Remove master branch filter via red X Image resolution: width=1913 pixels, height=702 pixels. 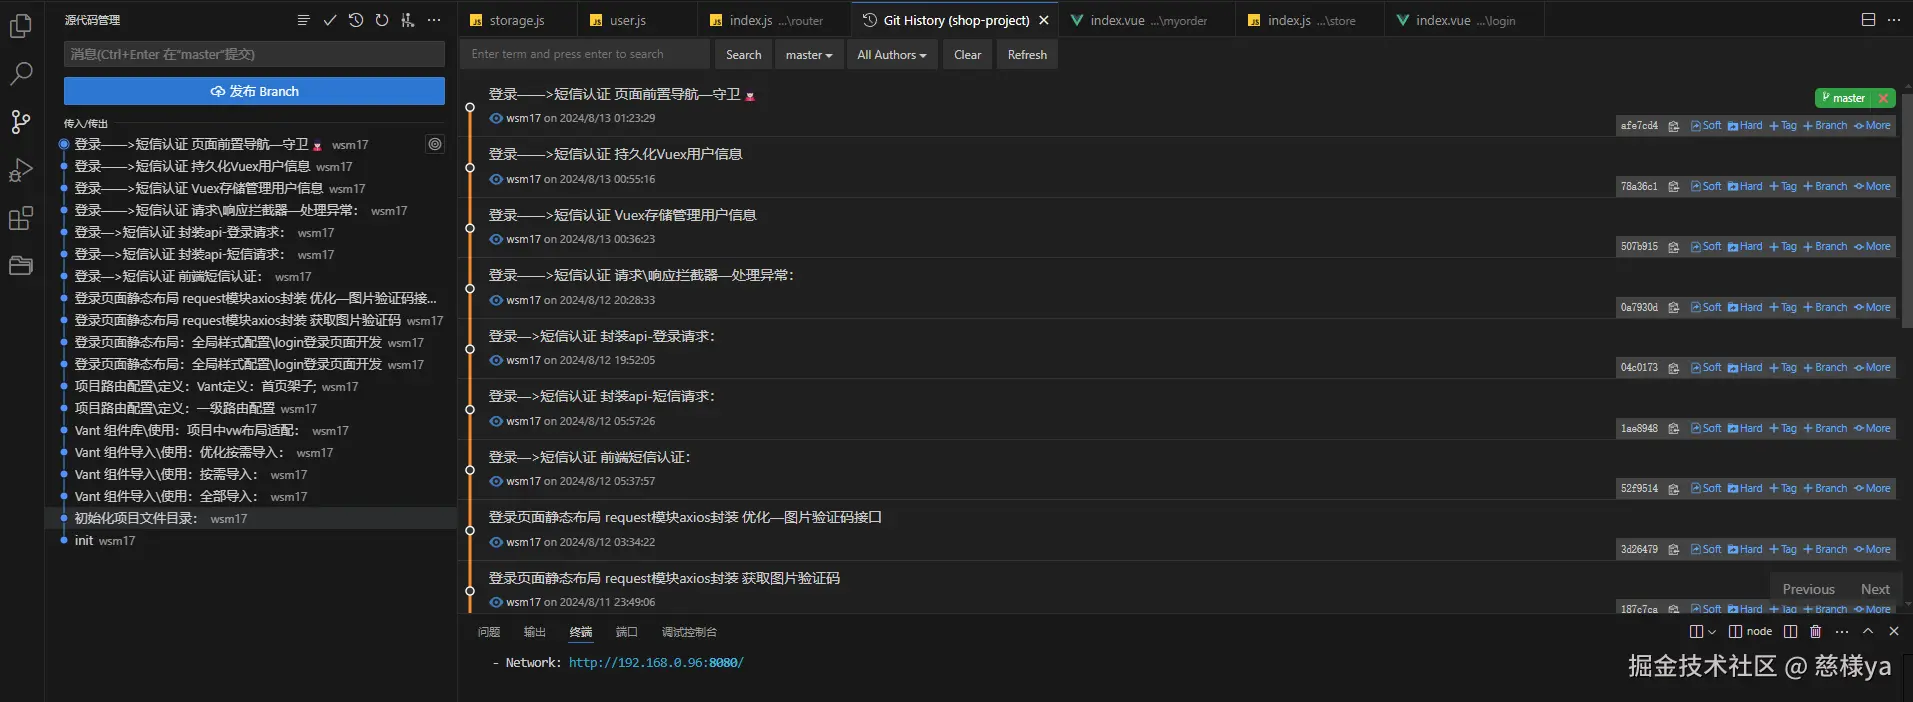click(x=1883, y=98)
